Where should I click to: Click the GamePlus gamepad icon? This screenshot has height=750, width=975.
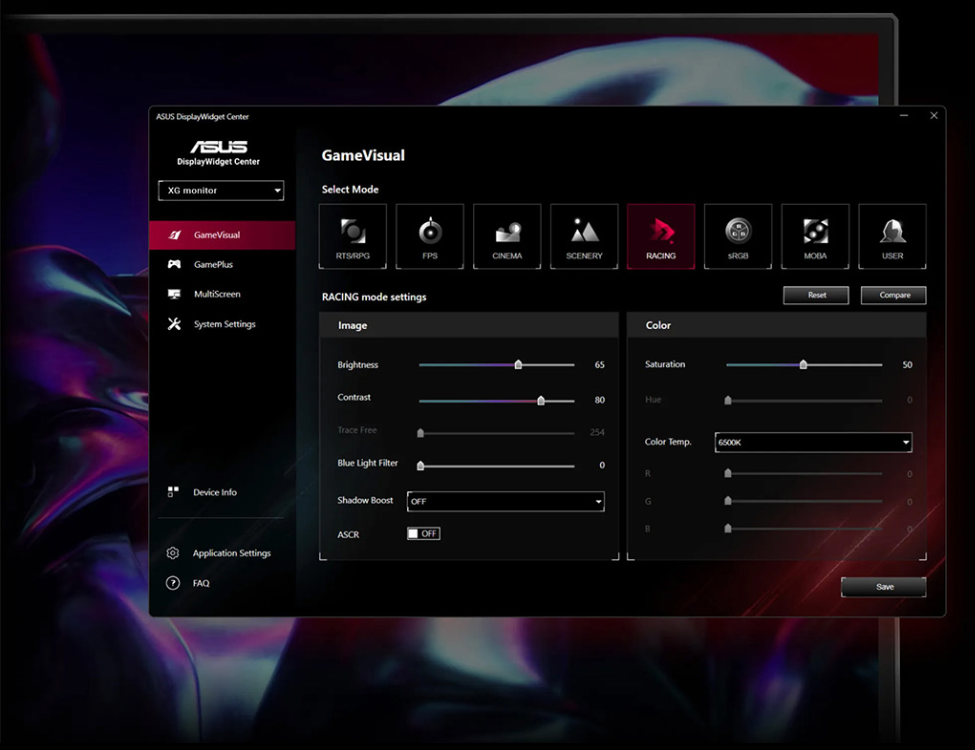pyautogui.click(x=174, y=264)
